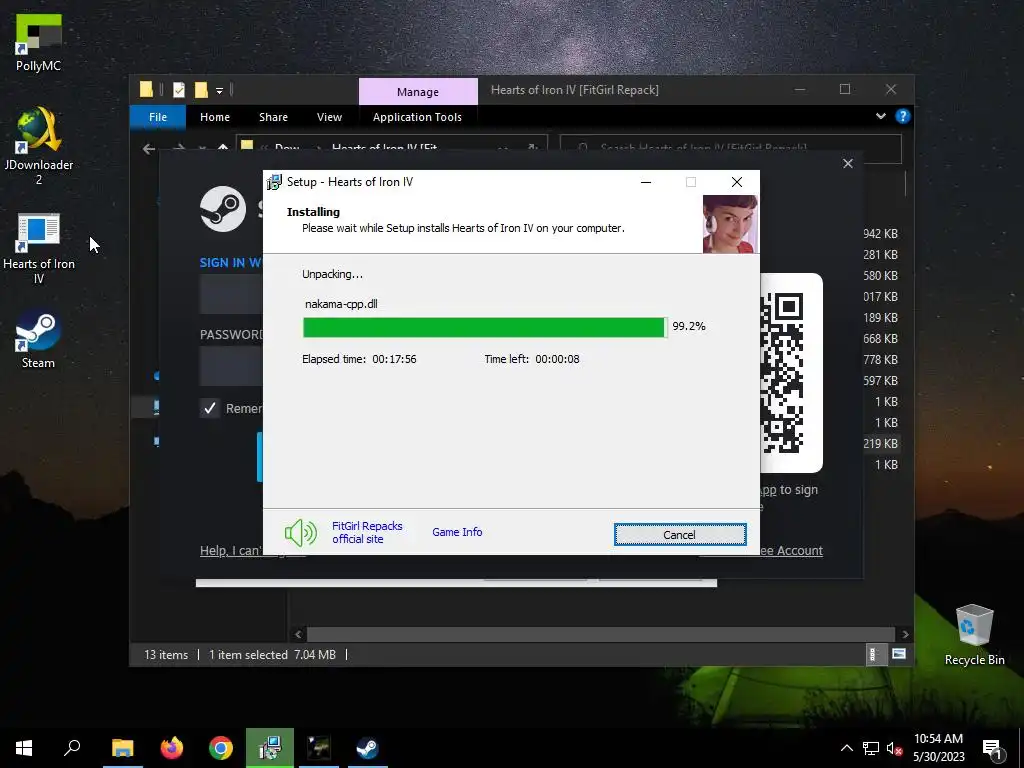The width and height of the screenshot is (1024, 768).
Task: Click the Steam QR code
Action: click(x=782, y=373)
